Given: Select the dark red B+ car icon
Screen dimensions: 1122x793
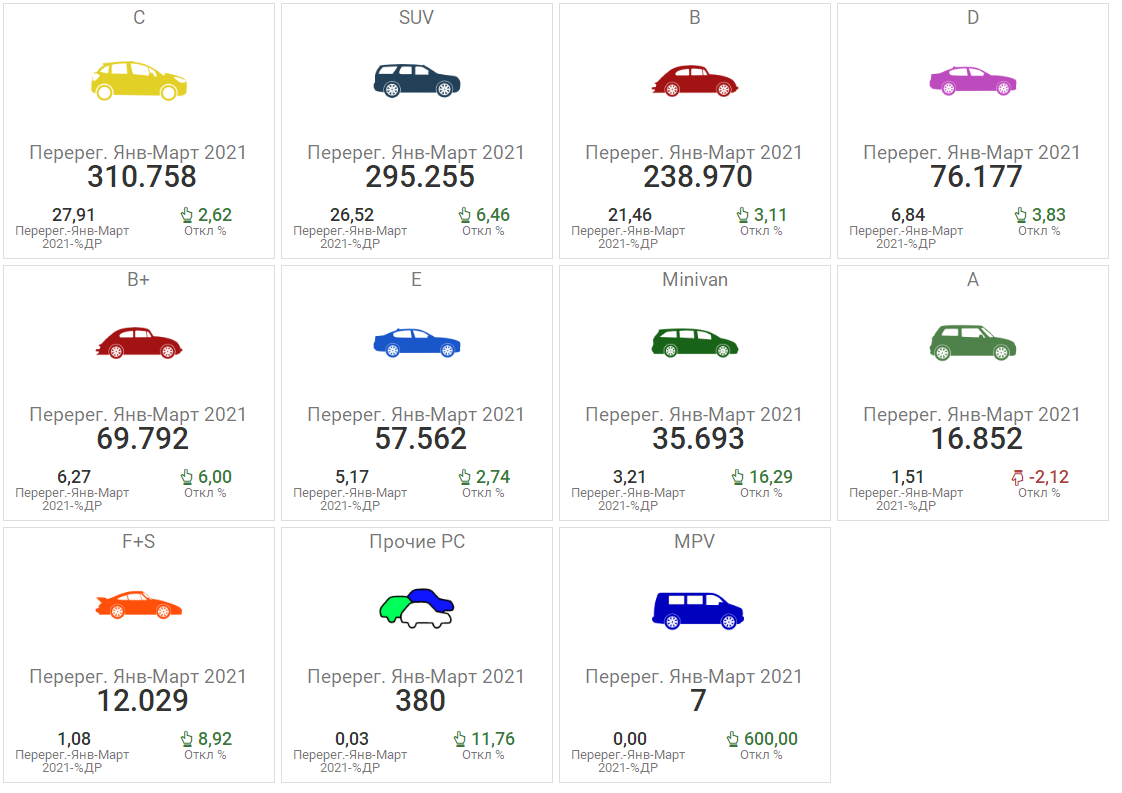Looking at the screenshot, I should (139, 343).
